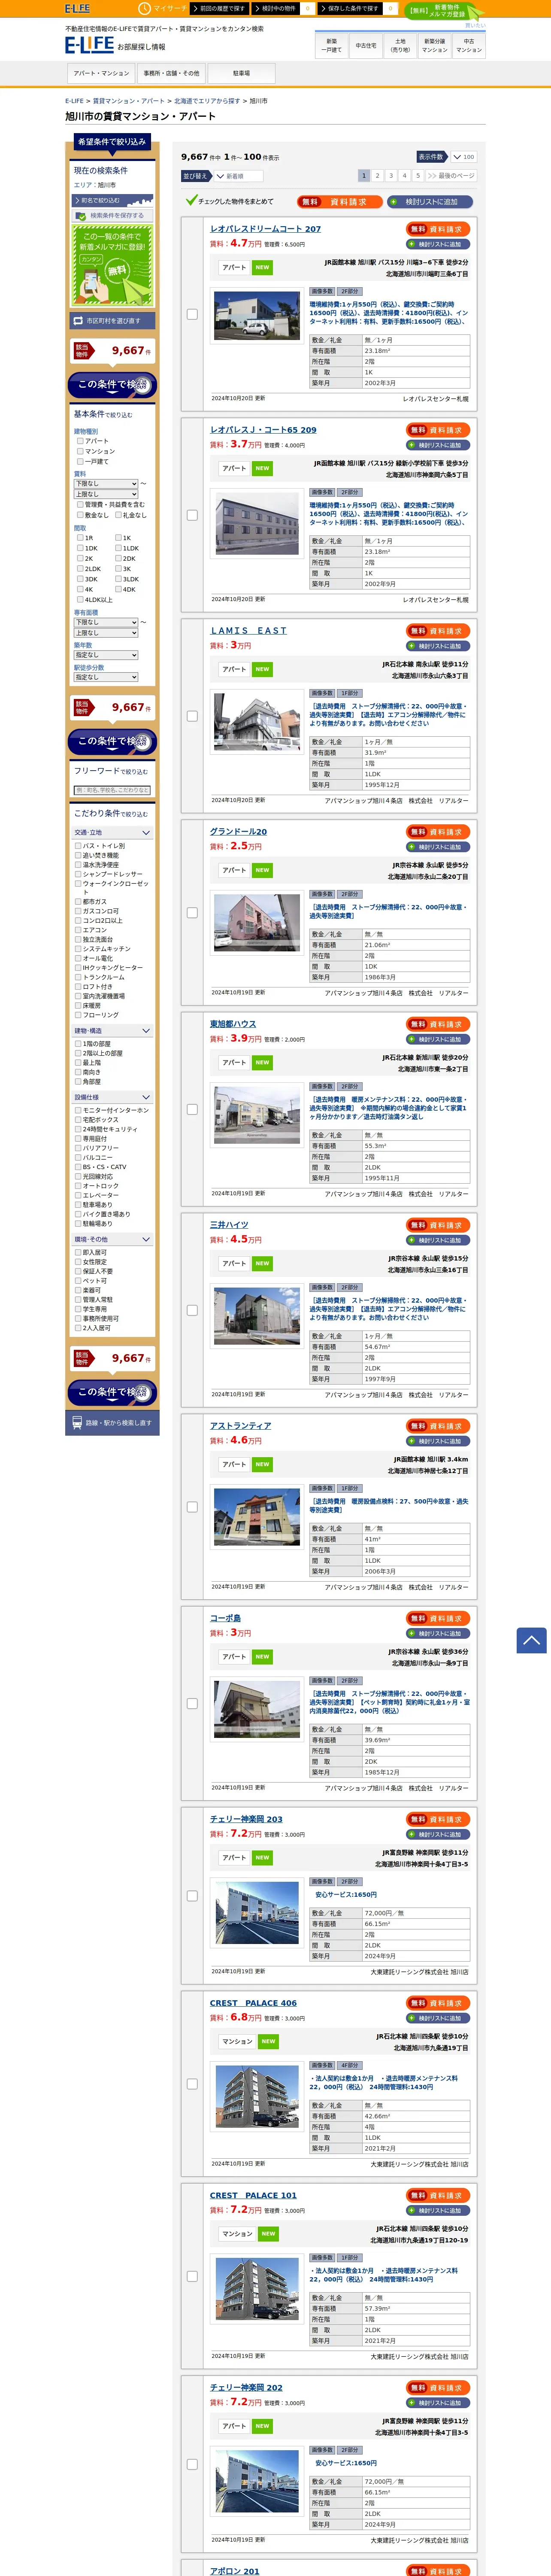551x2576 pixels.
Task: Click the top bulk 無料 資料請求 button
Action: pos(340,202)
